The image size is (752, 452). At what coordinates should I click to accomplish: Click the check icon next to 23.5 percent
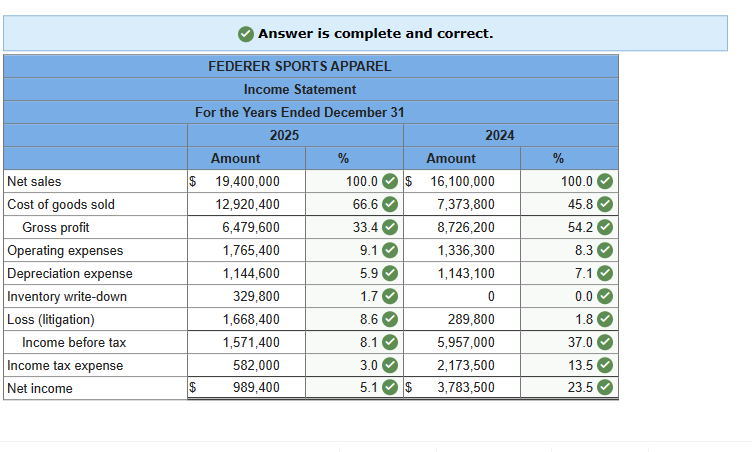(x=605, y=387)
